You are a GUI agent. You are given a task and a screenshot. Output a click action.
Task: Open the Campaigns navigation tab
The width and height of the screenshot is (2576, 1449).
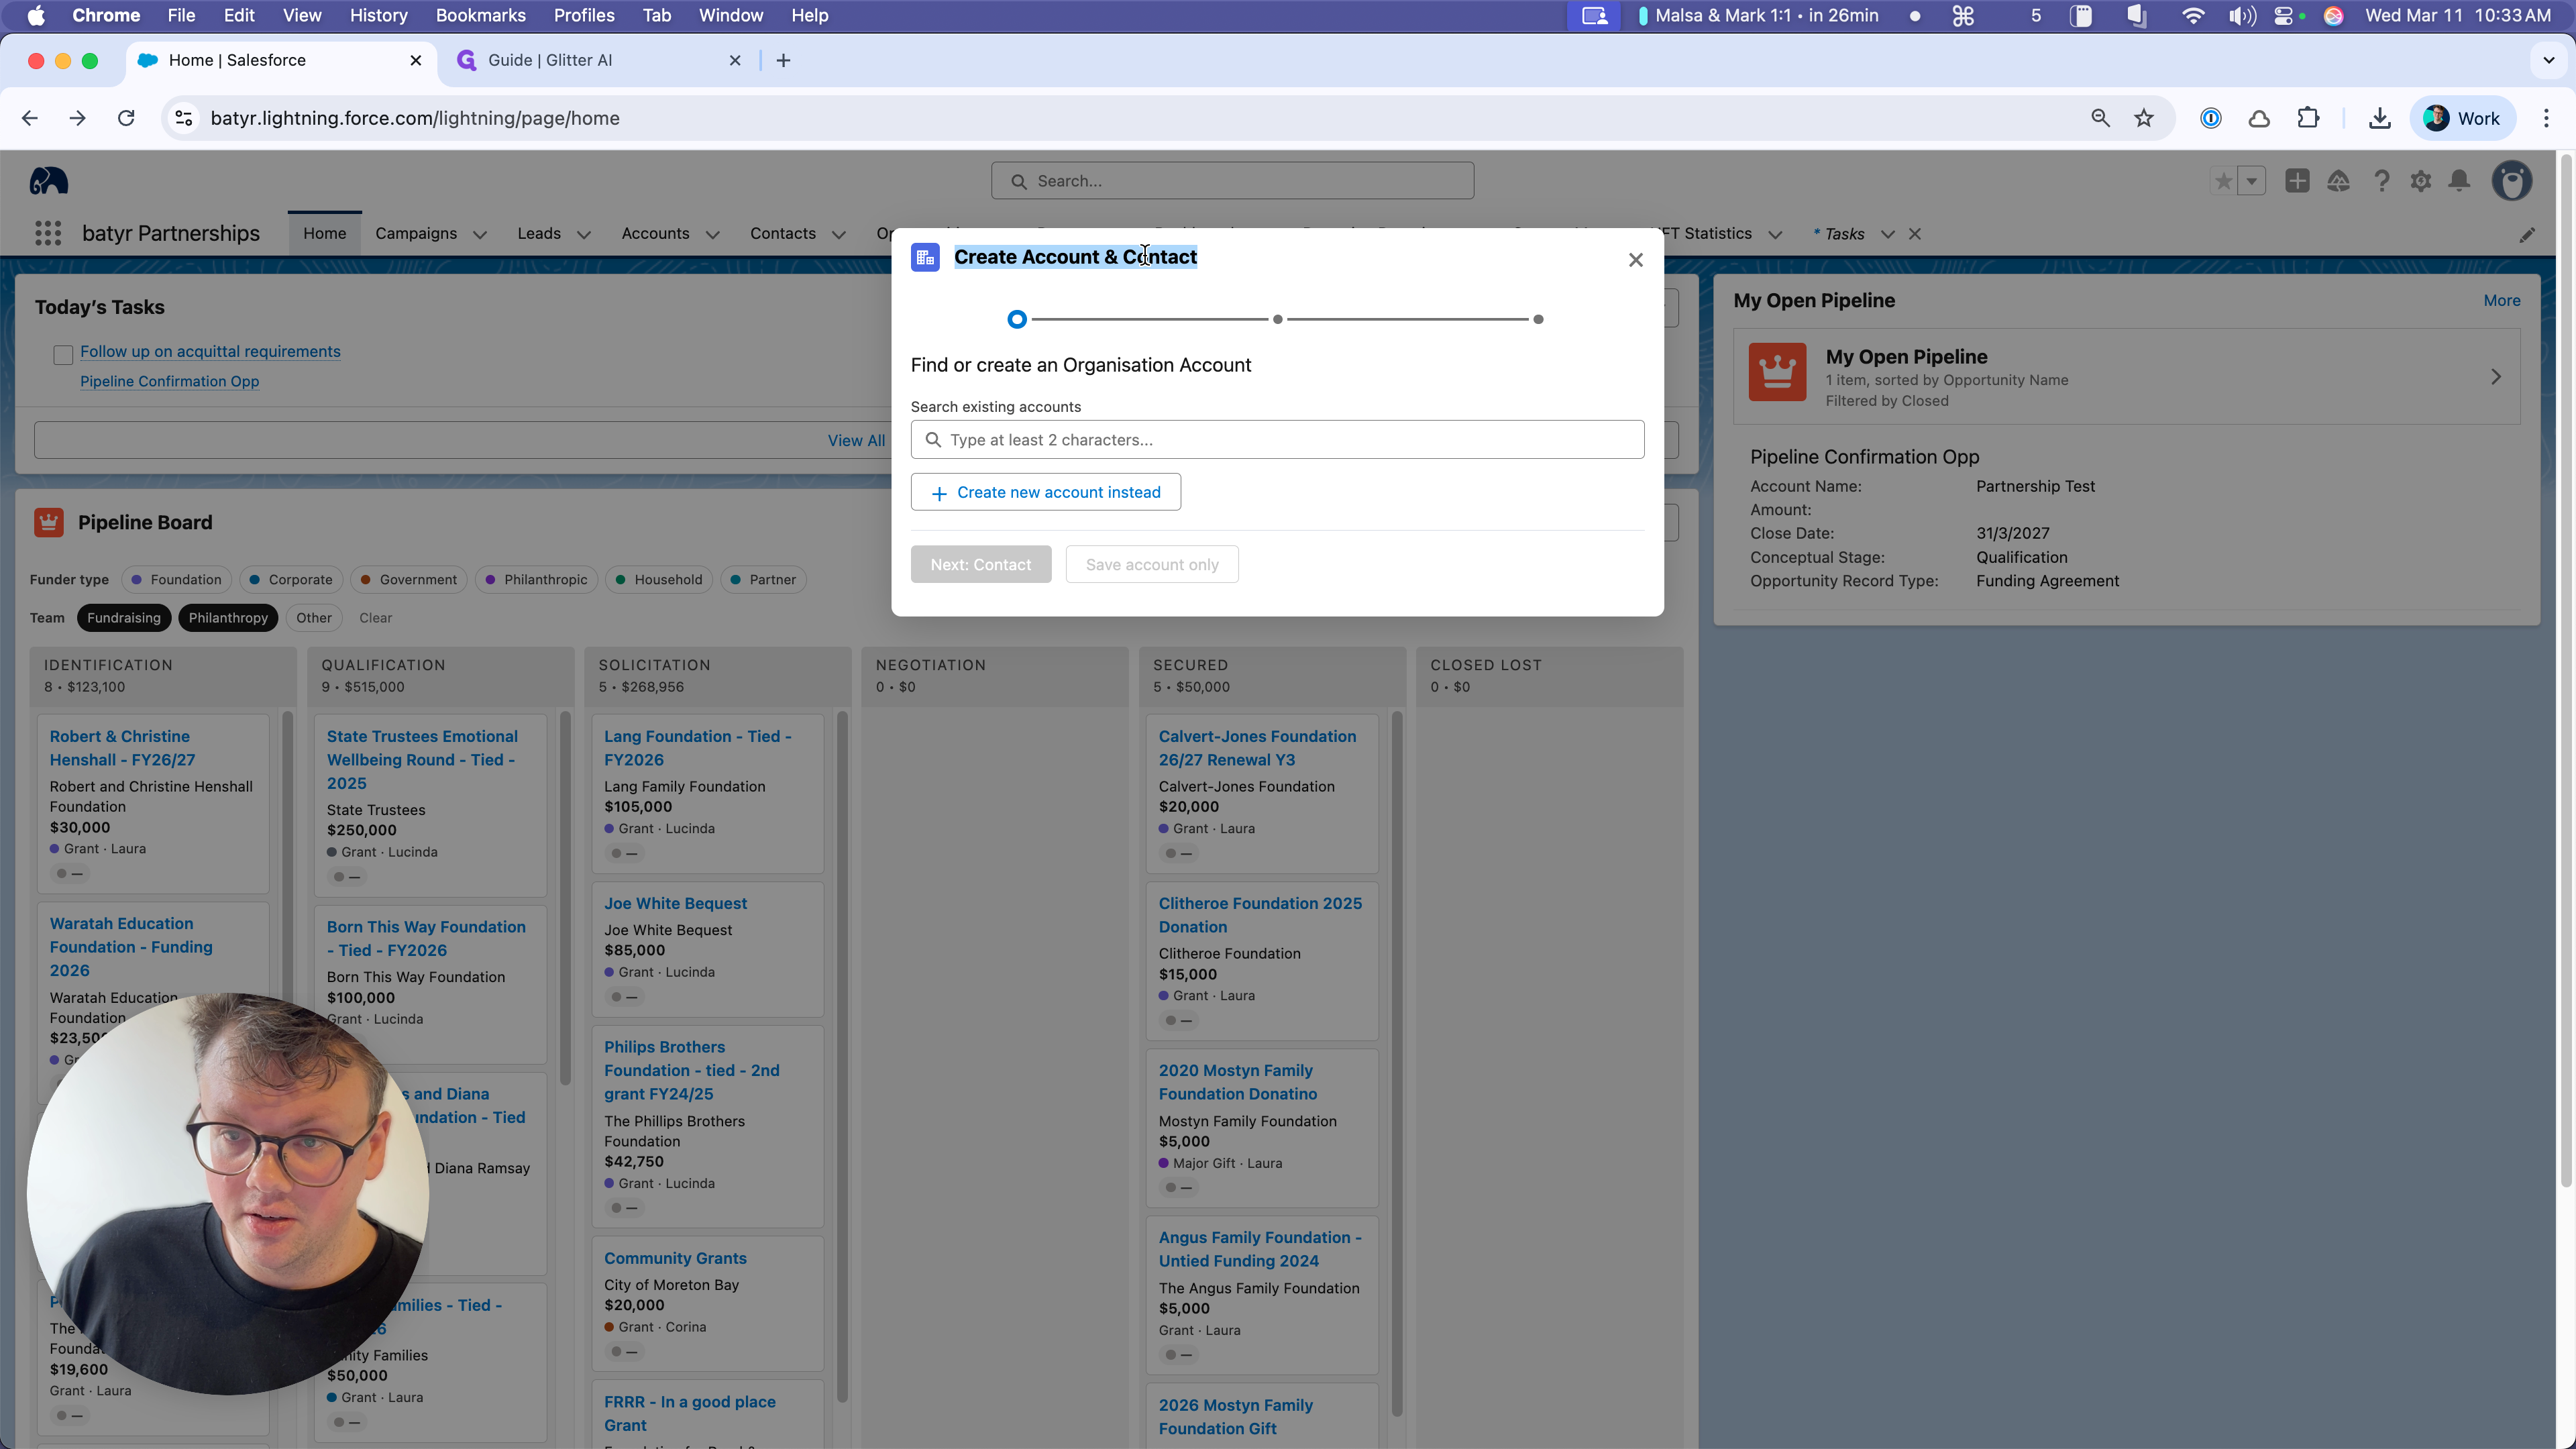(x=416, y=233)
